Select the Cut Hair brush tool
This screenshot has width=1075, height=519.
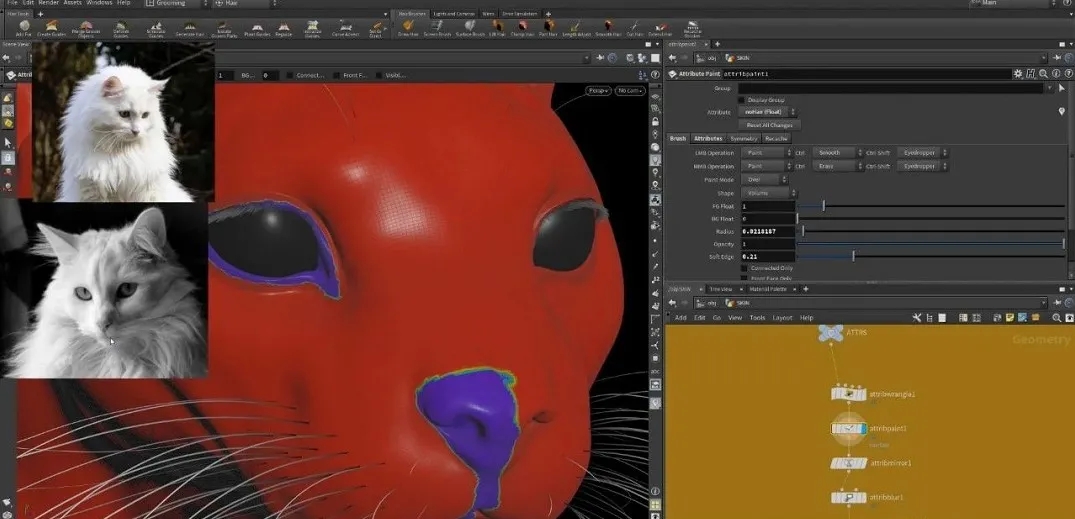635,29
